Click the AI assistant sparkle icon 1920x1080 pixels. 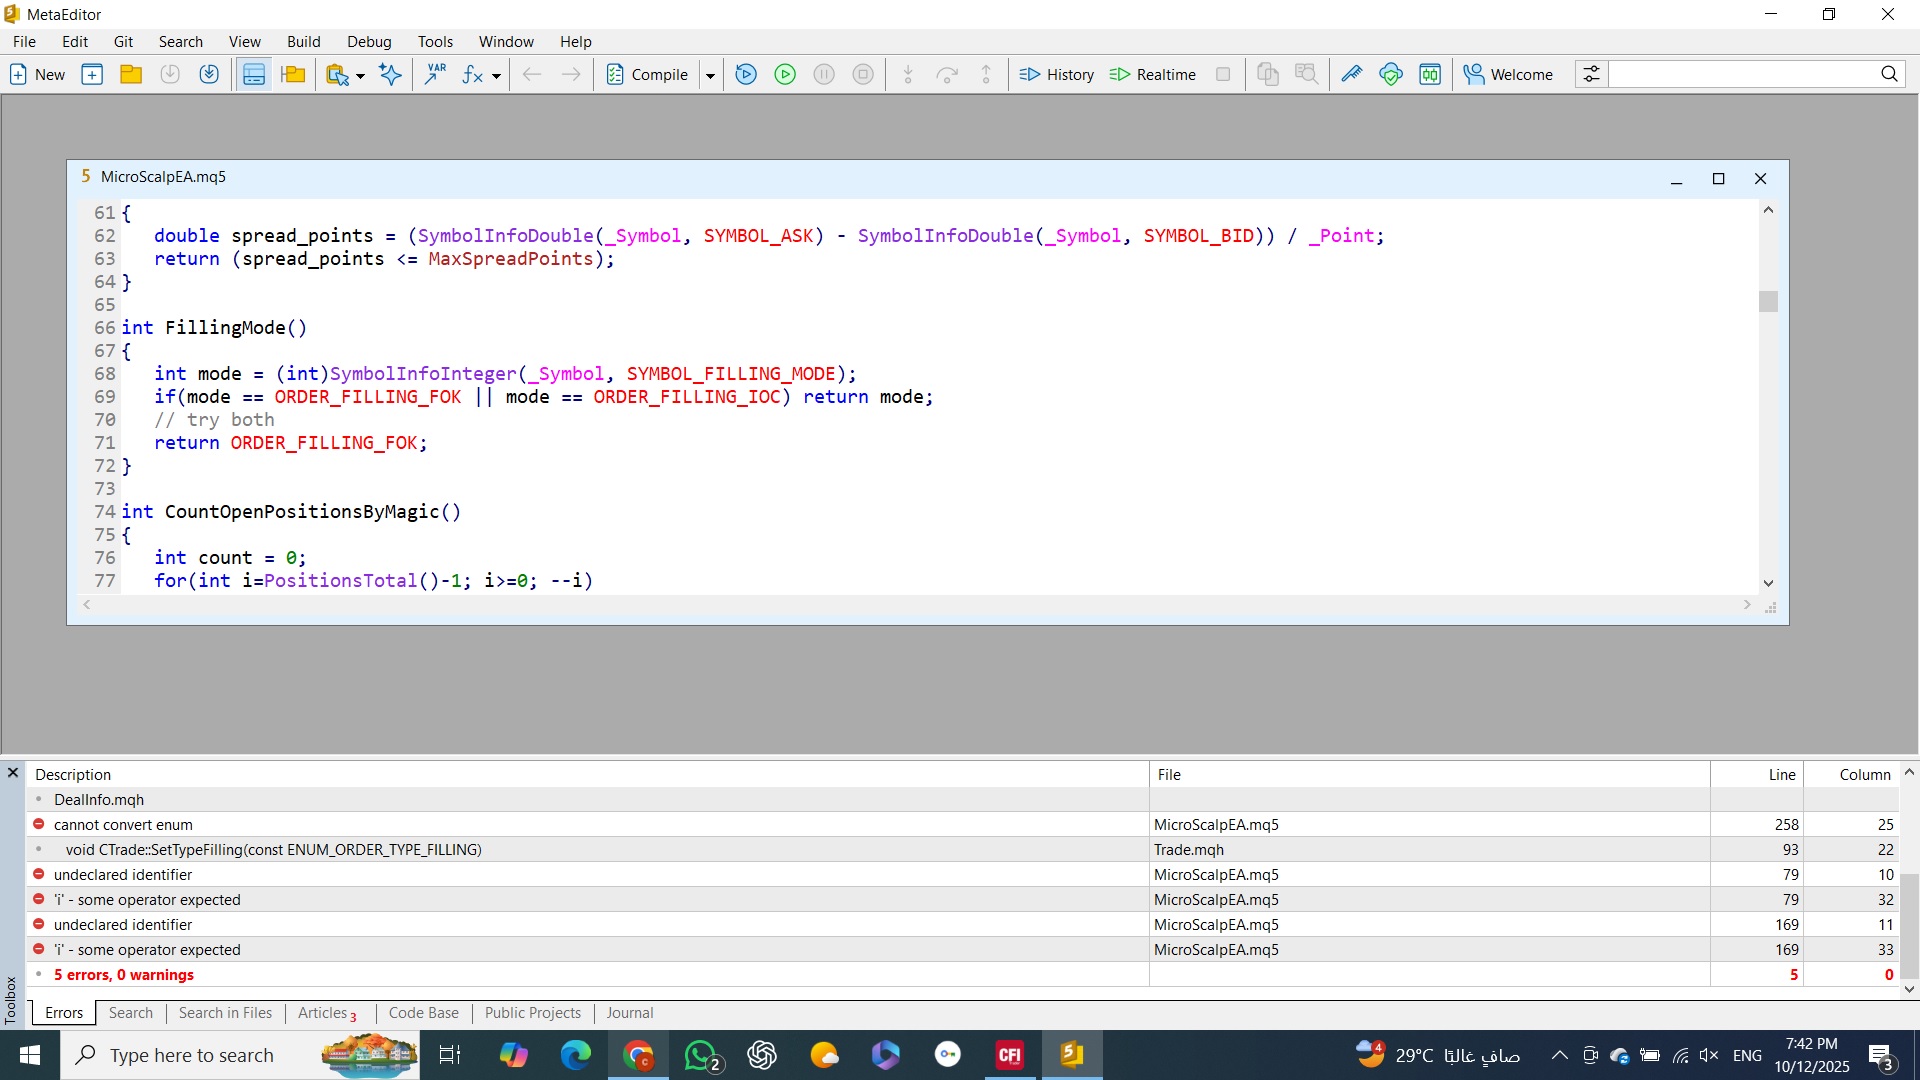[390, 74]
